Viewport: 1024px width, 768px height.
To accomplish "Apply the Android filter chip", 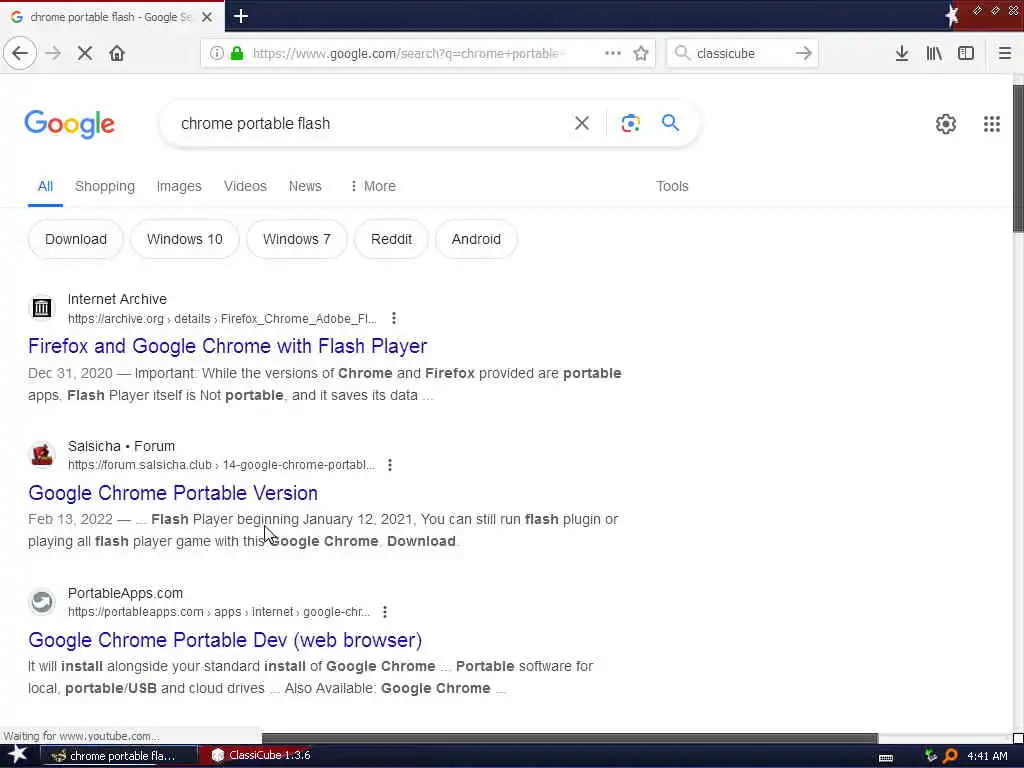I will pos(476,239).
